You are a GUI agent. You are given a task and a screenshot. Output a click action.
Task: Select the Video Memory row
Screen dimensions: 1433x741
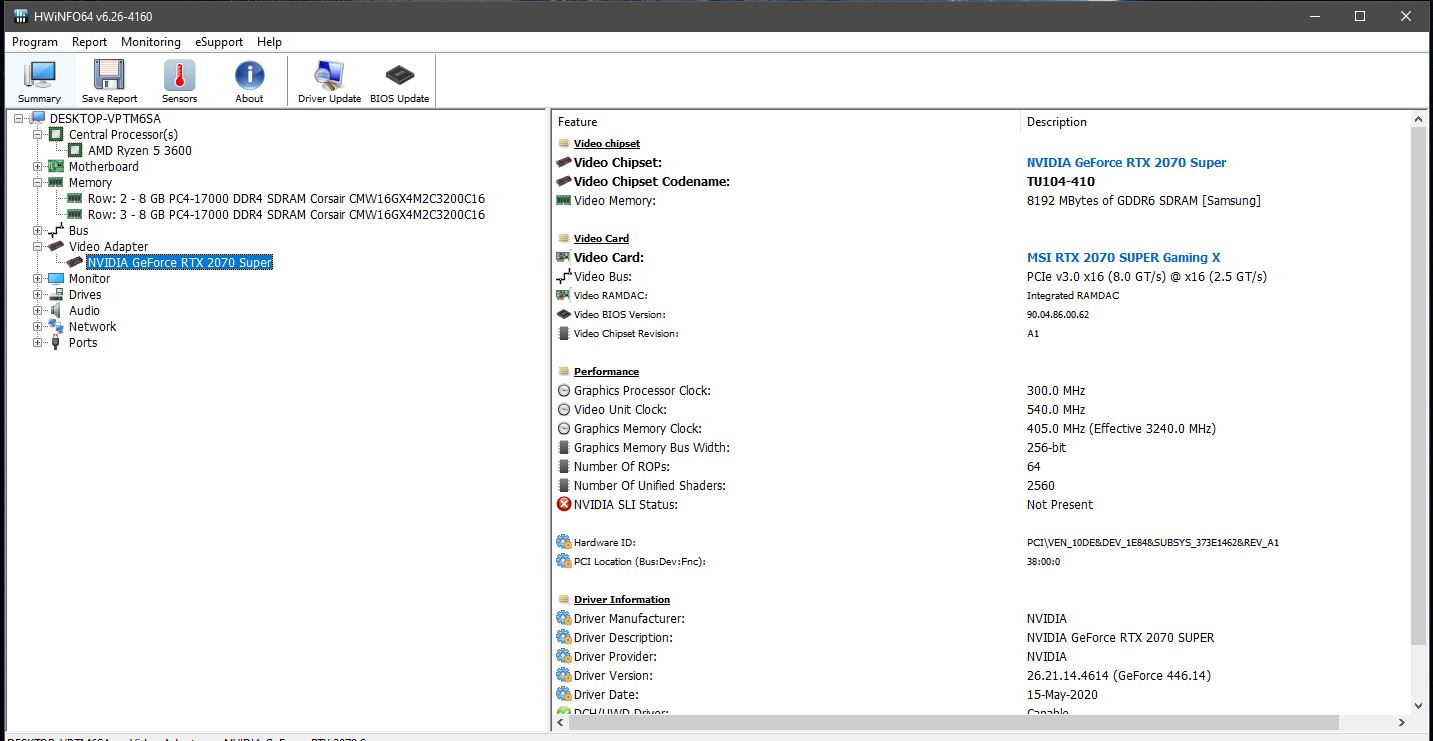(x=981, y=201)
